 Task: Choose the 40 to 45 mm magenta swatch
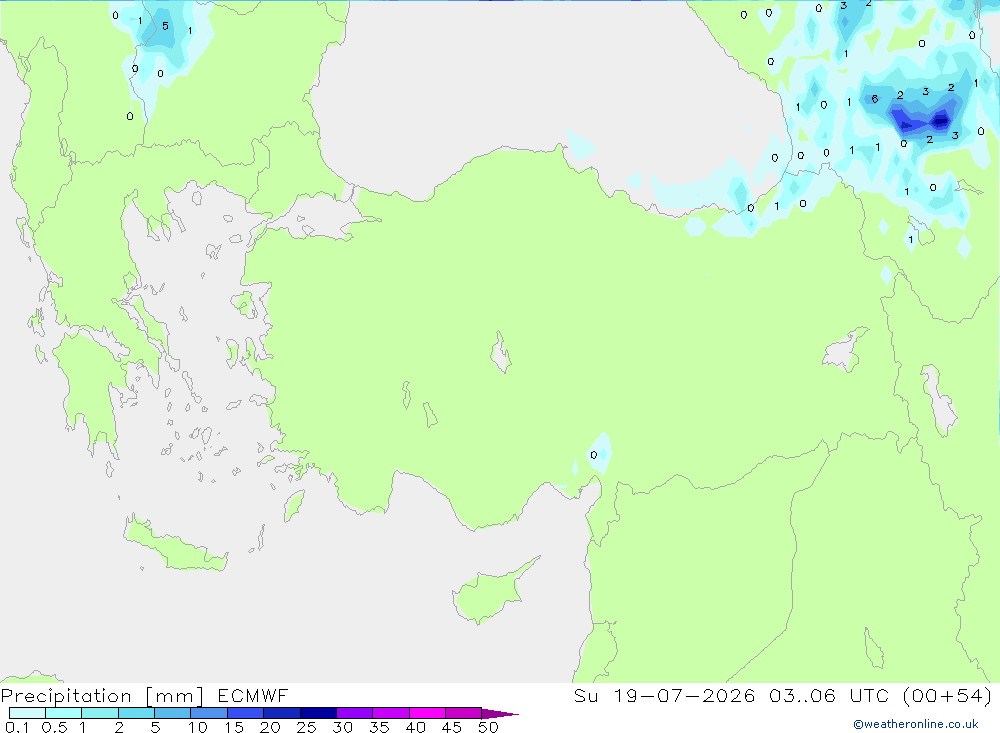point(427,713)
